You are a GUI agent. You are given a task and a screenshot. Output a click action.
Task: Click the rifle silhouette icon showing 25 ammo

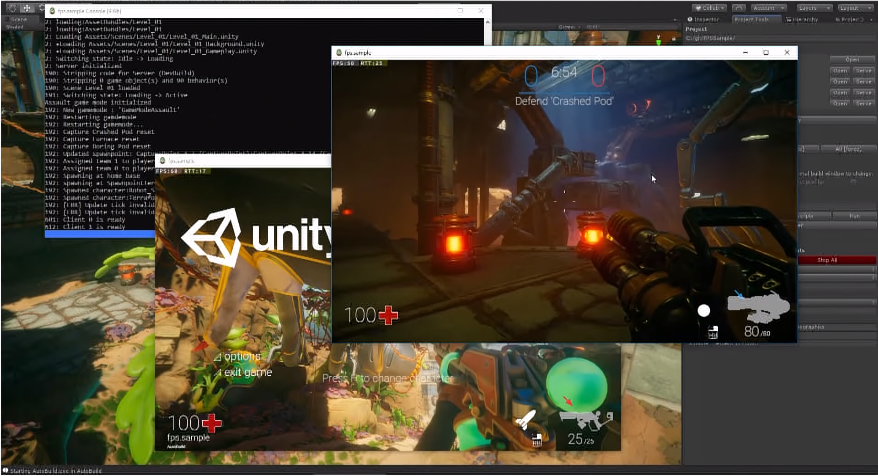coord(586,419)
